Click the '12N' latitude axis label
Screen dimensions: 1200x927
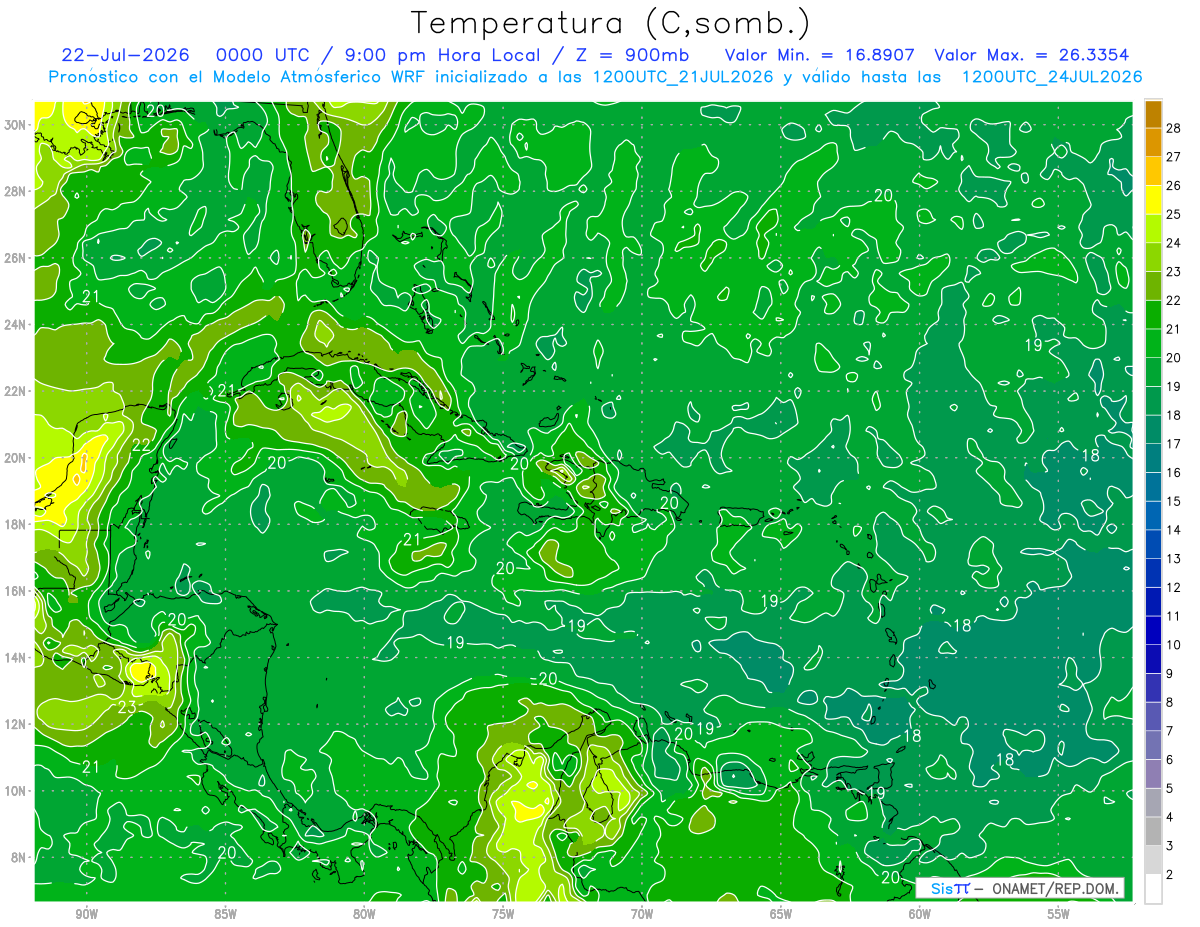pos(16,724)
